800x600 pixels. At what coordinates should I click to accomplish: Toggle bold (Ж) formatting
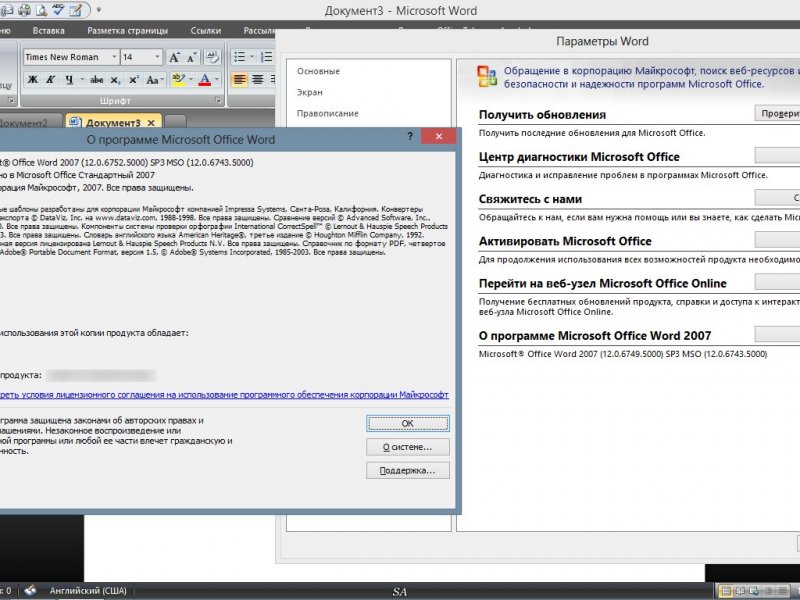pos(33,80)
